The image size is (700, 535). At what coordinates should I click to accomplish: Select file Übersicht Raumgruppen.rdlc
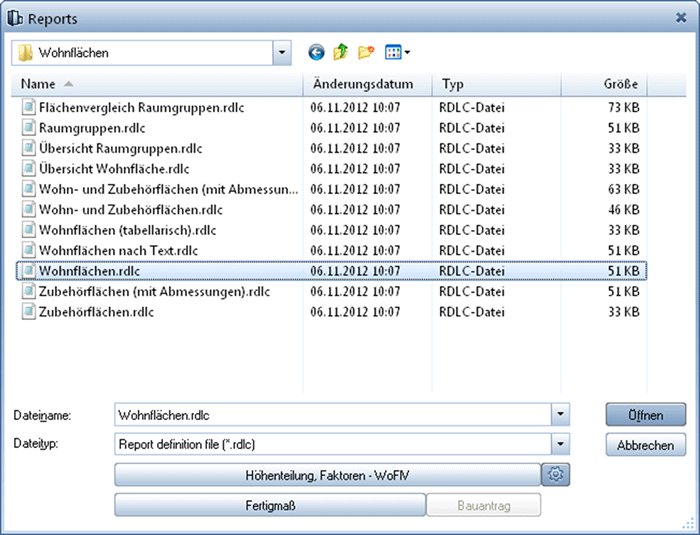tap(121, 148)
